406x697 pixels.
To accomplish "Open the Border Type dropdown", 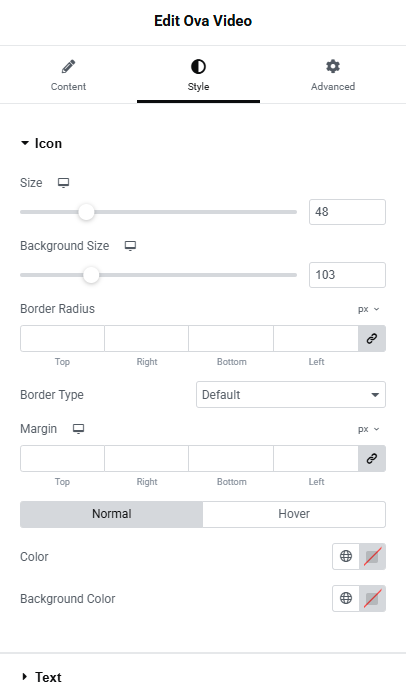I will [291, 394].
